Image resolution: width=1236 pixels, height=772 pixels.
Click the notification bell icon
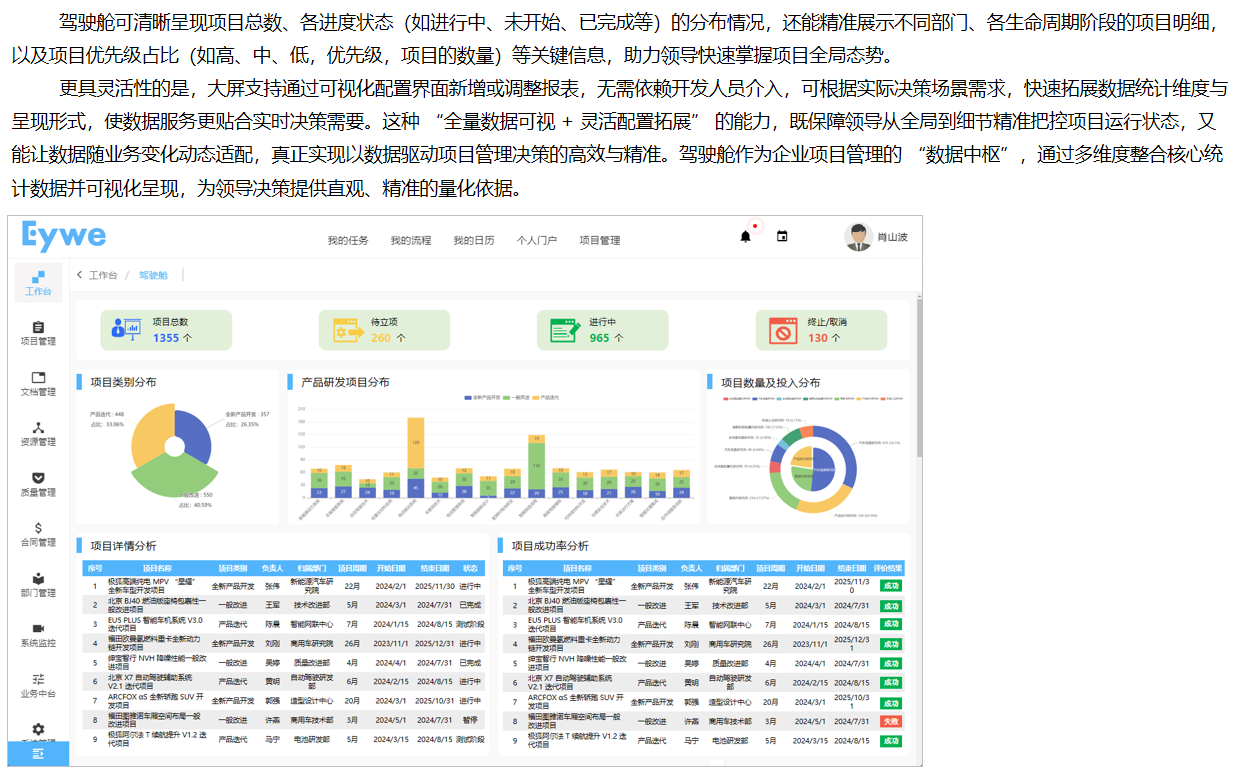coord(745,237)
